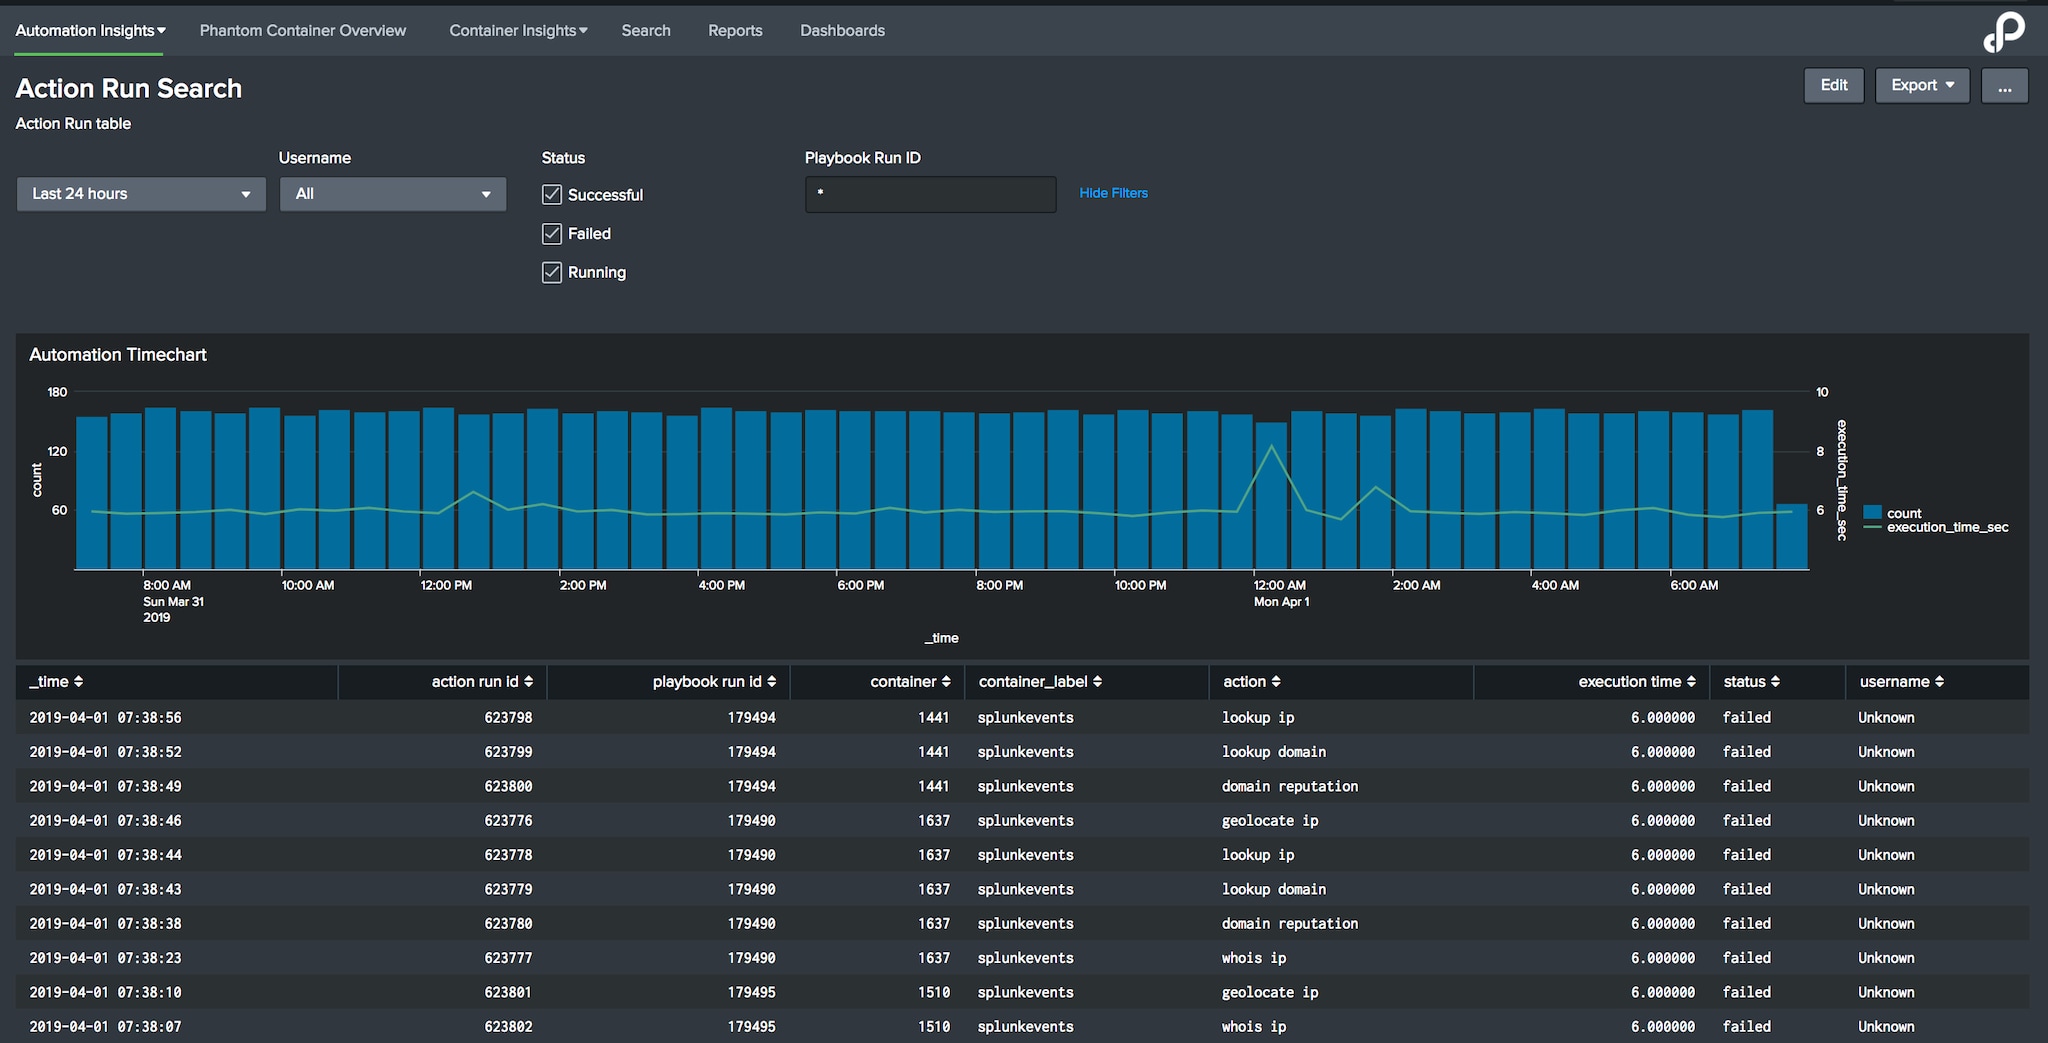Toggle the Failed status checkbox

click(552, 233)
